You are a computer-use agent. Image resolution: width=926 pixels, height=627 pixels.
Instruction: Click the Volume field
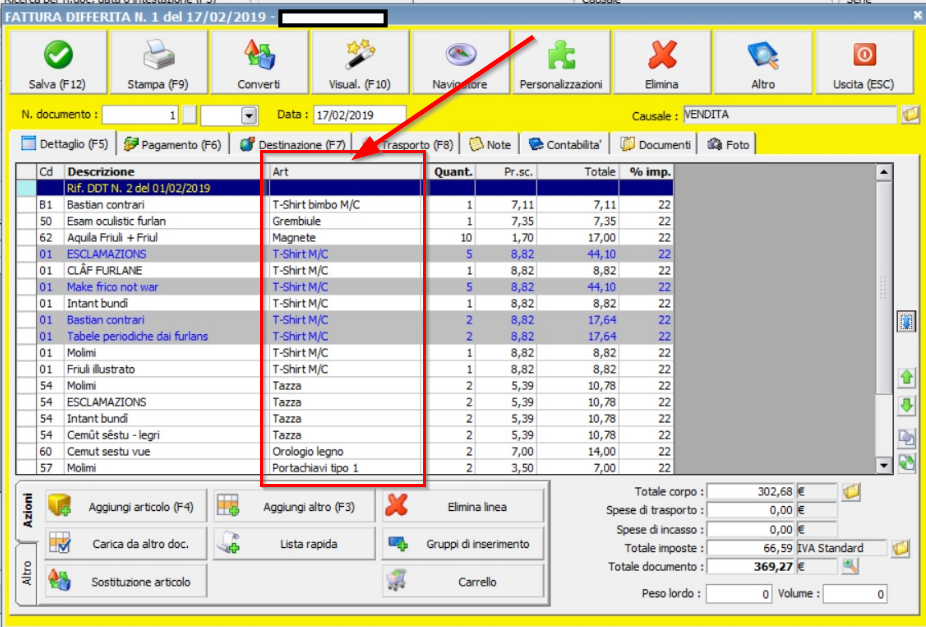point(855,594)
